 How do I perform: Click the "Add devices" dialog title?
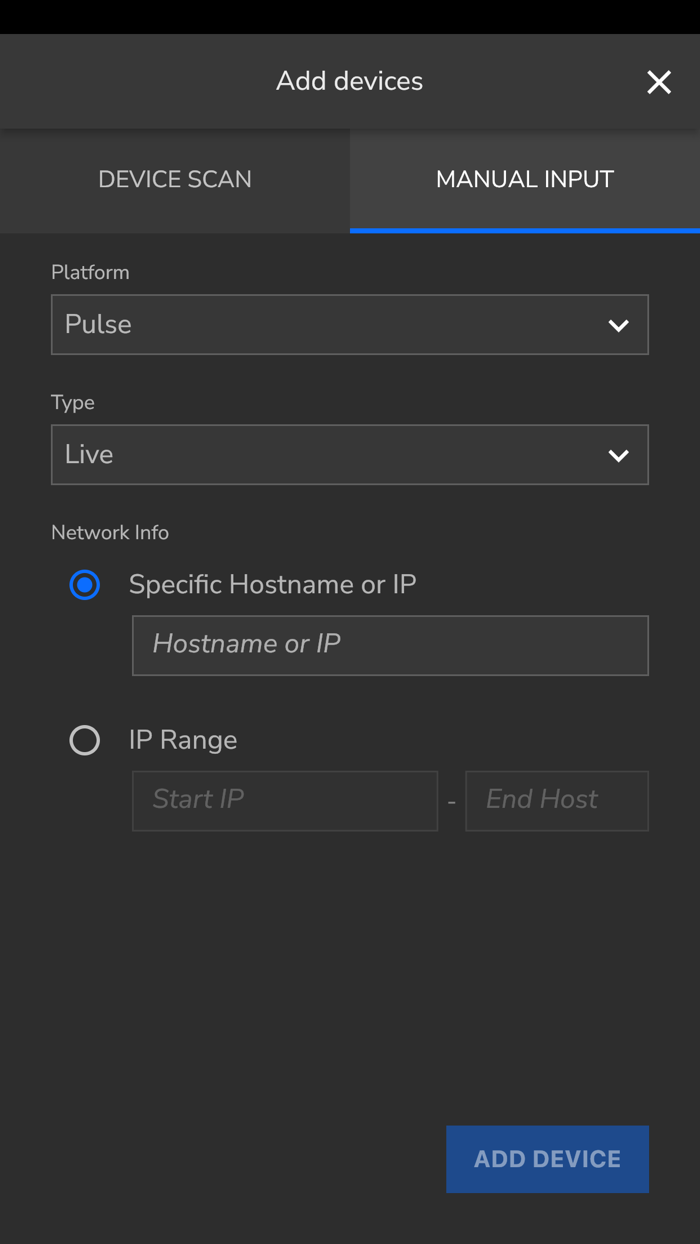349,82
